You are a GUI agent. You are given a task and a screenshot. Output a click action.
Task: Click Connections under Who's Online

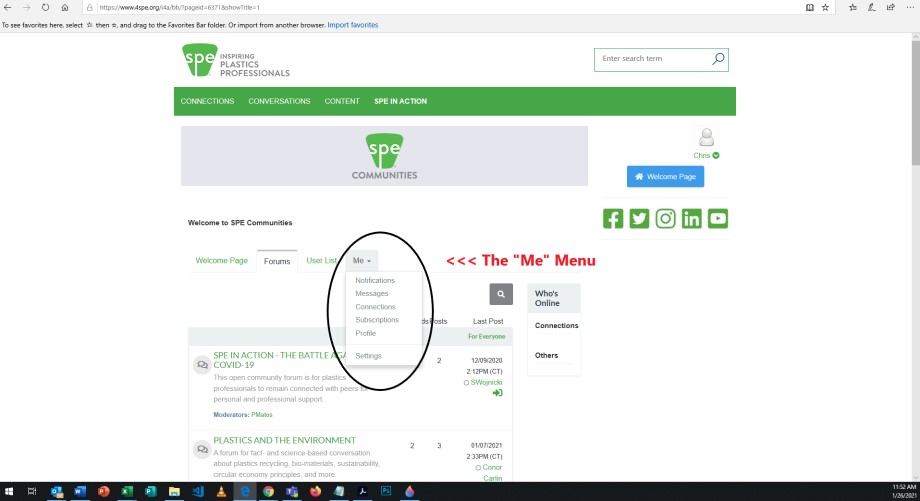556,326
